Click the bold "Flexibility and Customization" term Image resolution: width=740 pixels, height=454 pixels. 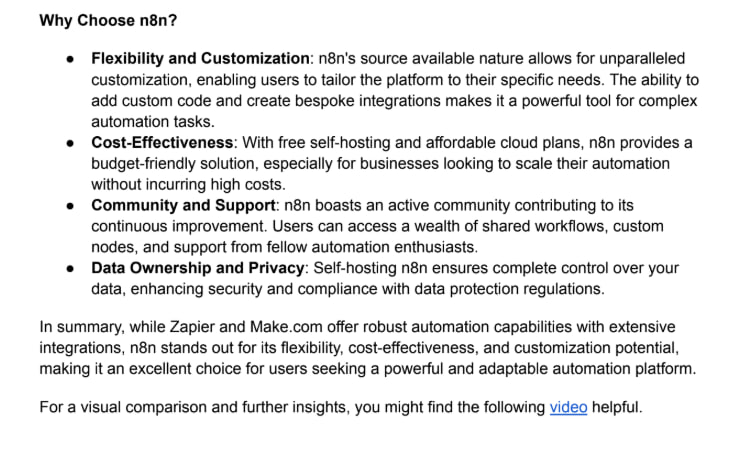coord(200,58)
